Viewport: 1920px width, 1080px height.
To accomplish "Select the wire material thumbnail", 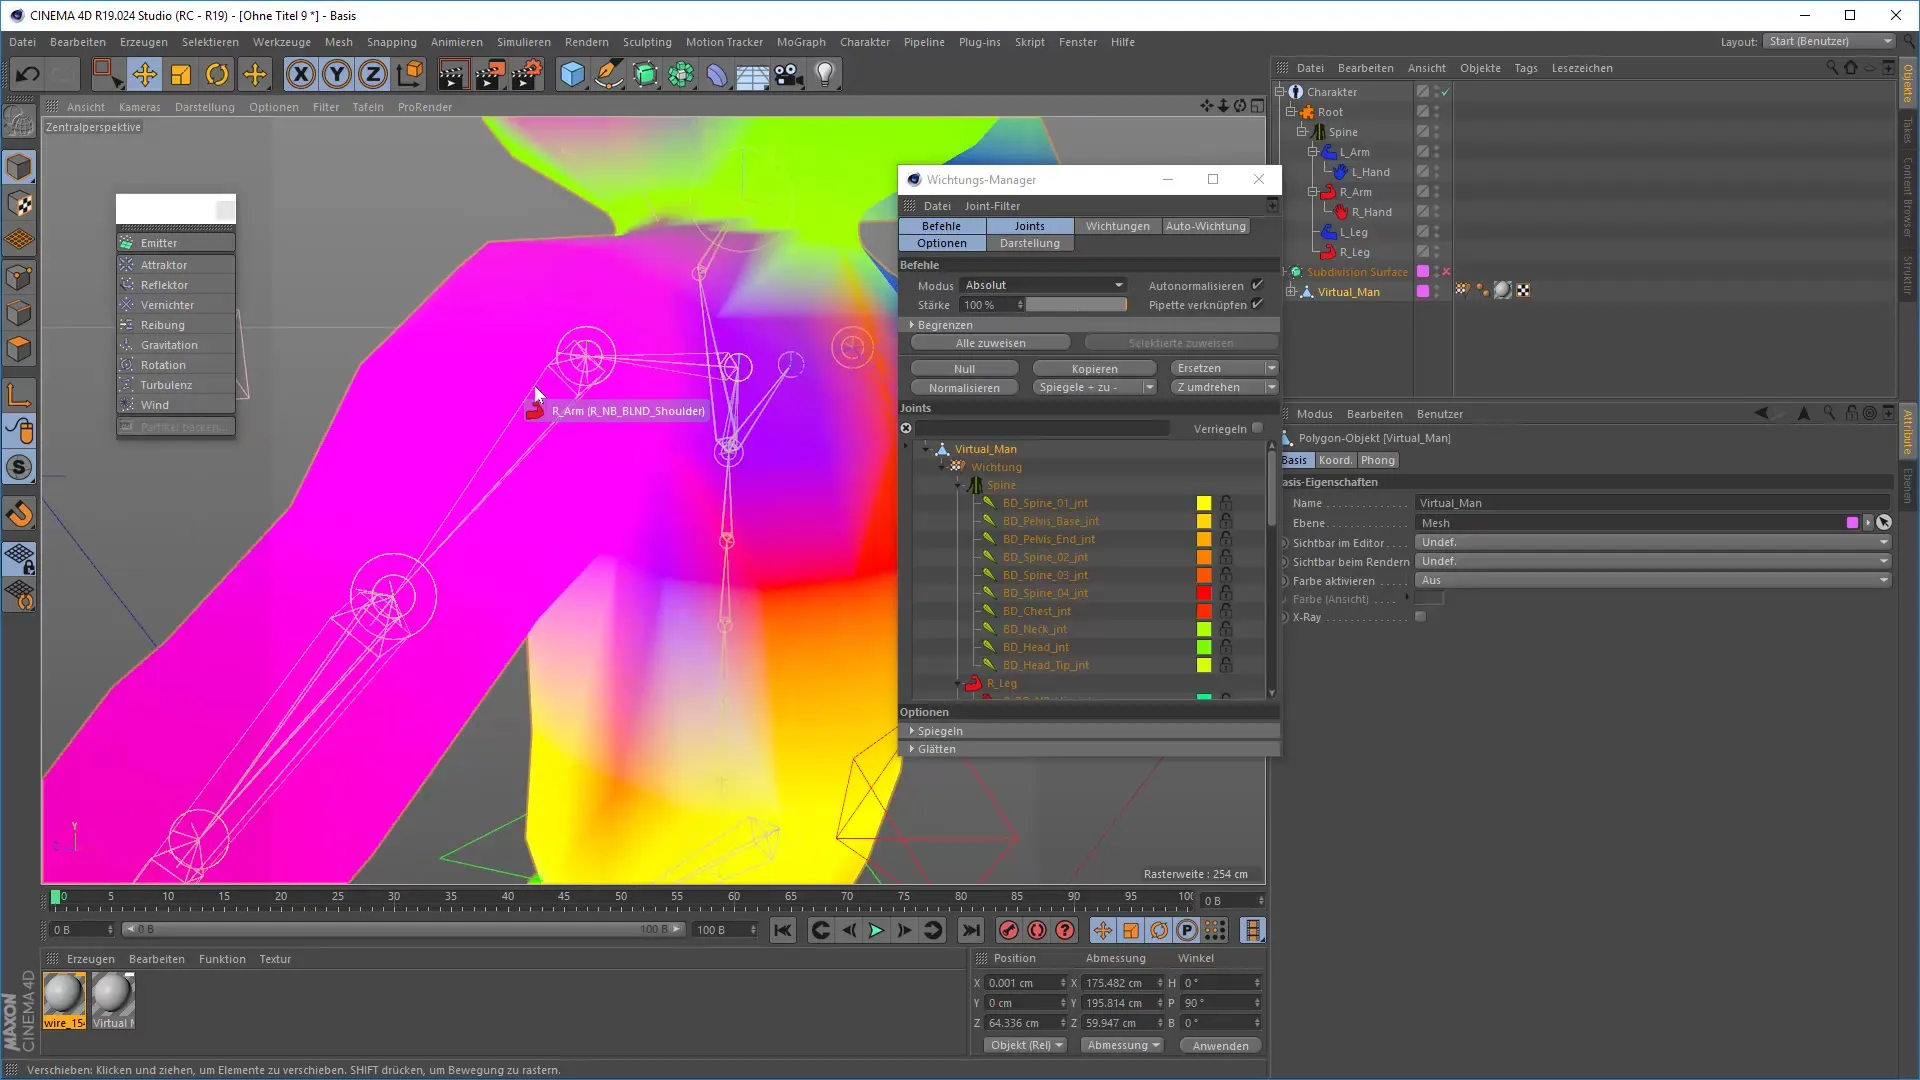I will pyautogui.click(x=64, y=1000).
